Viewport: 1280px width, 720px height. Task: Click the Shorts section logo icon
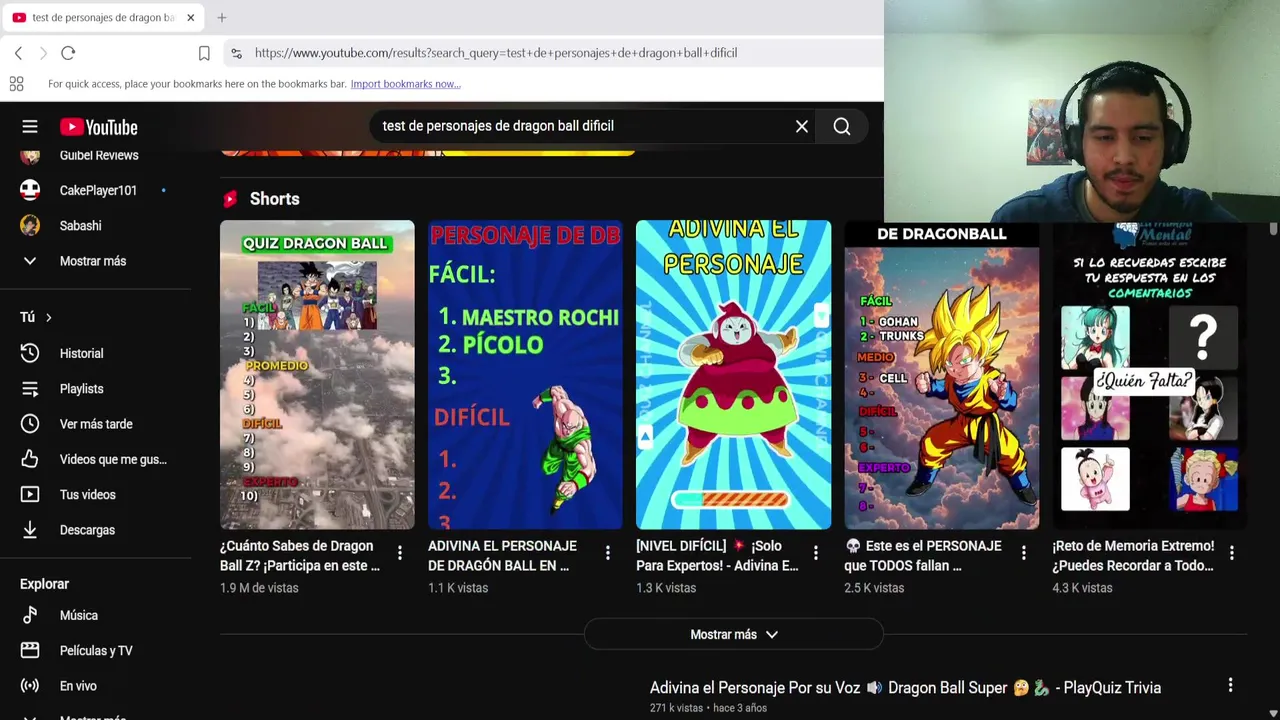tap(230, 199)
